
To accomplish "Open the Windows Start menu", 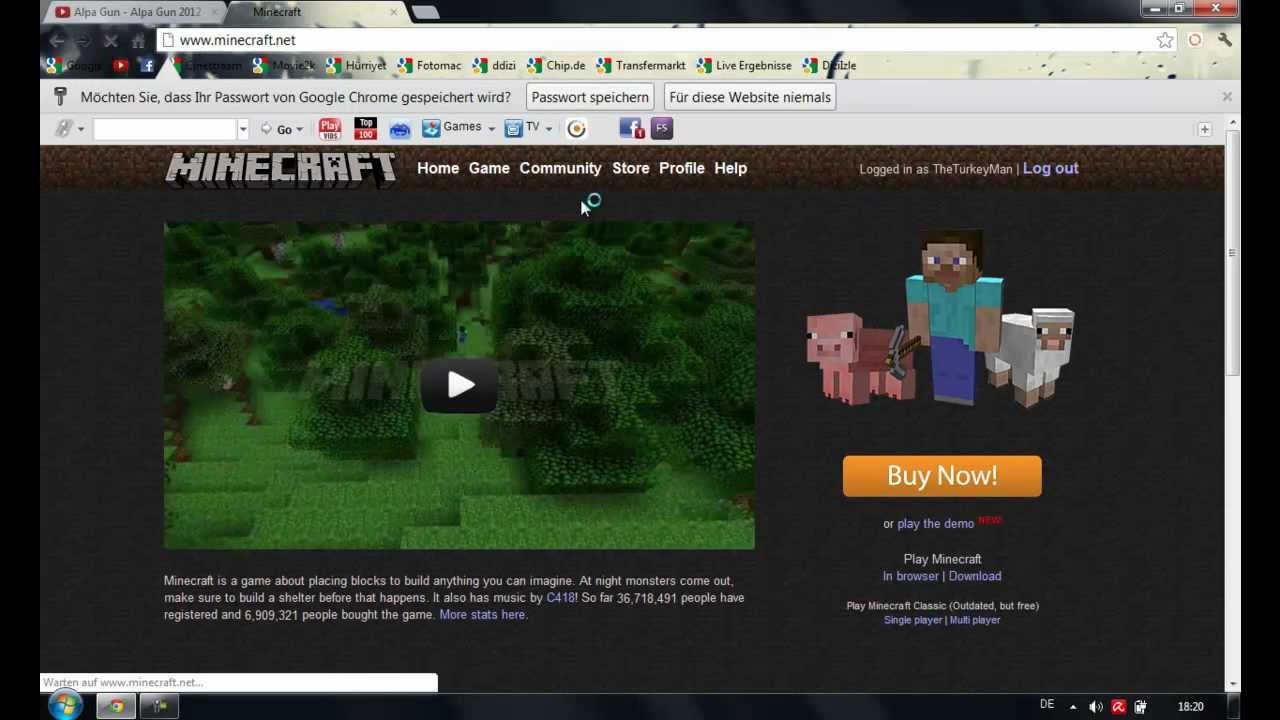I will point(65,706).
